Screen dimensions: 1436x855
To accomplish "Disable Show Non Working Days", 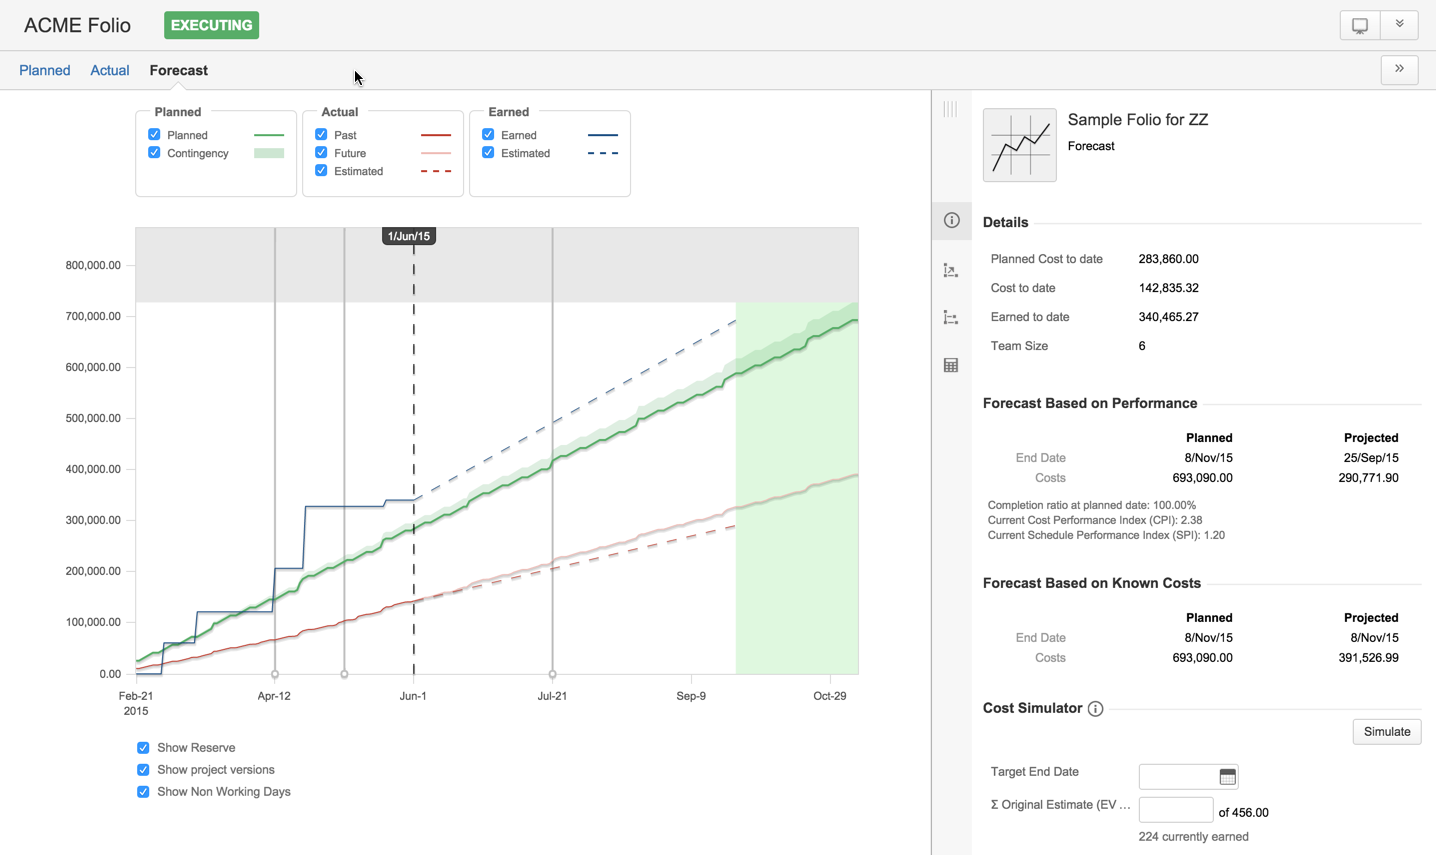I will coord(143,792).
